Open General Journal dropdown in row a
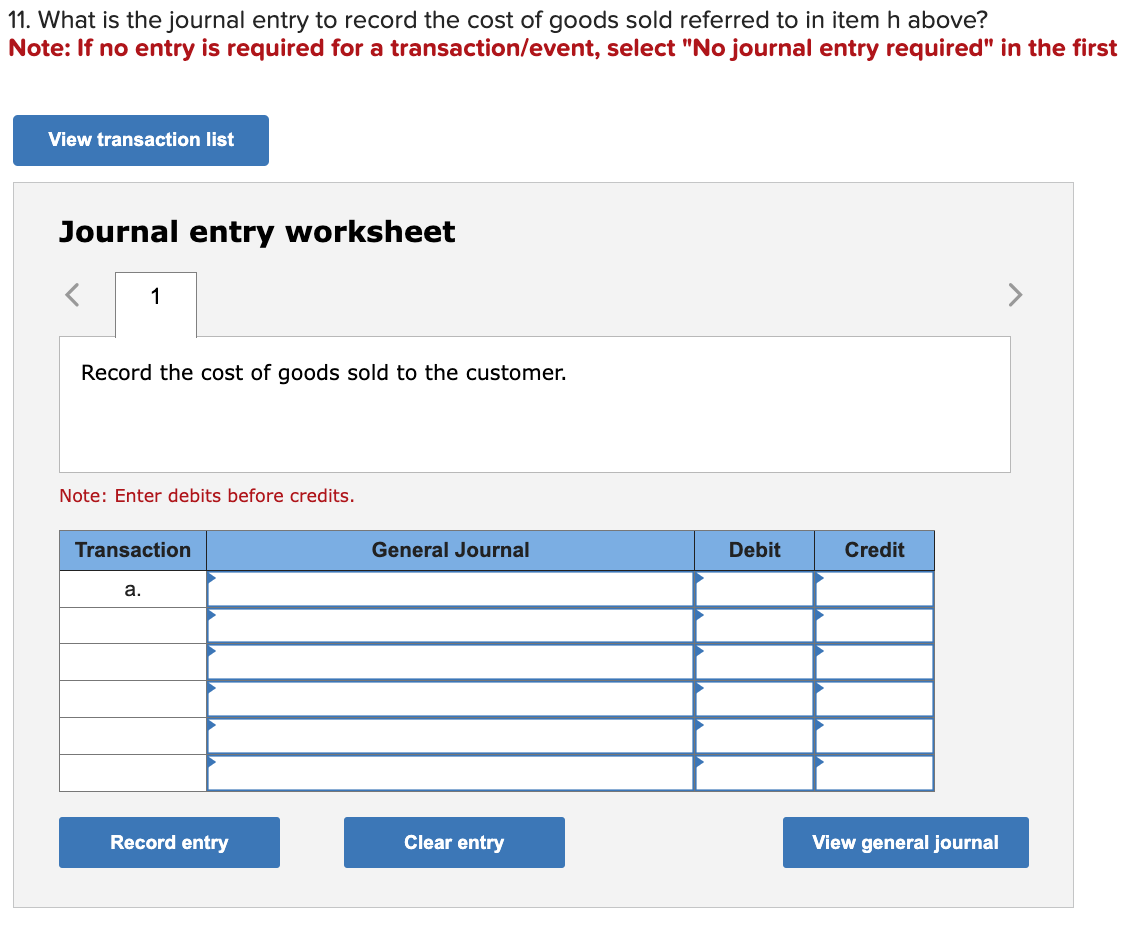The width and height of the screenshot is (1124, 934). (x=450, y=589)
